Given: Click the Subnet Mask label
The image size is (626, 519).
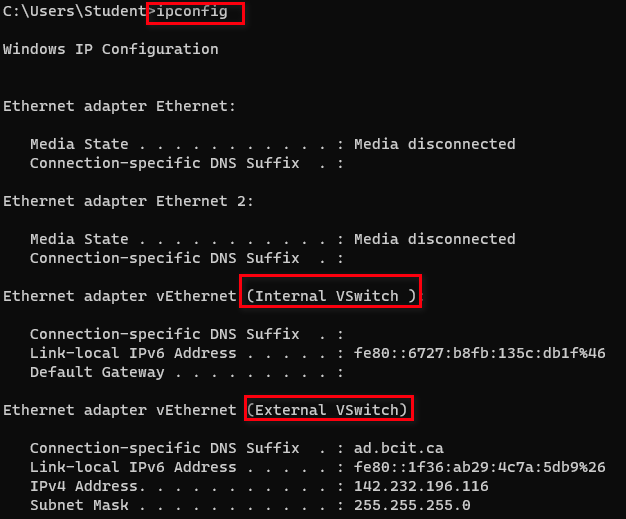Looking at the screenshot, I should coord(79,505).
